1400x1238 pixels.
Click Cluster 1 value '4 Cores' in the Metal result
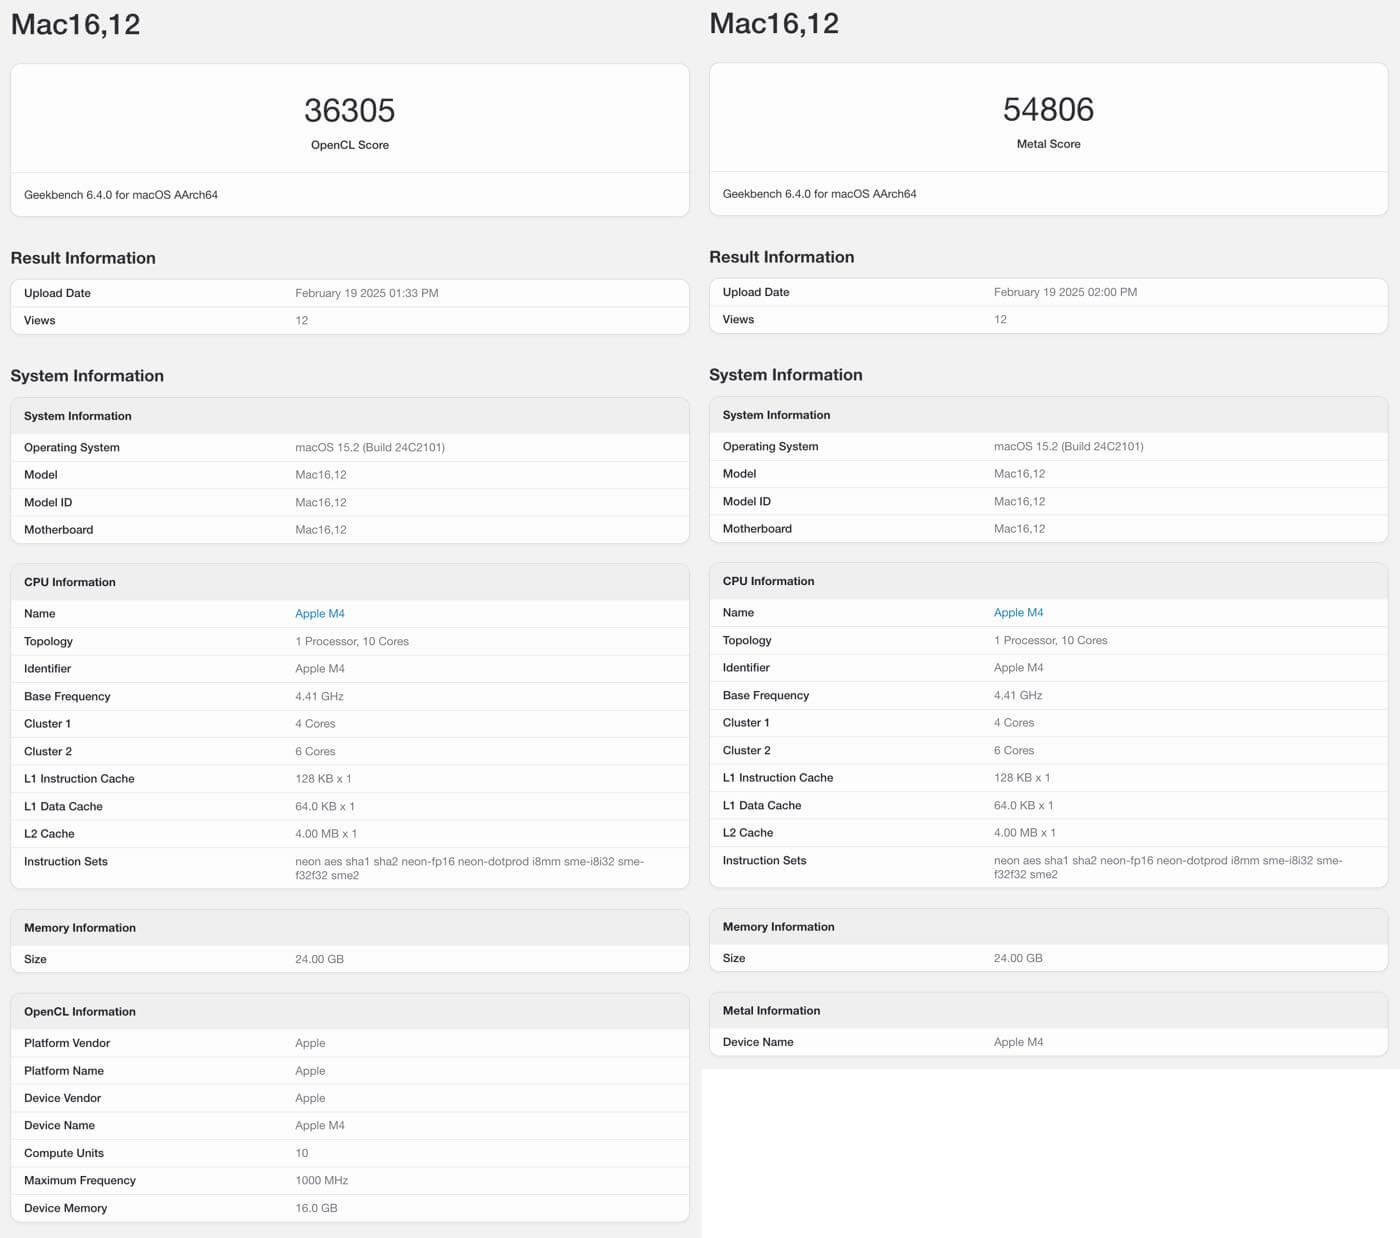pyautogui.click(x=1014, y=723)
